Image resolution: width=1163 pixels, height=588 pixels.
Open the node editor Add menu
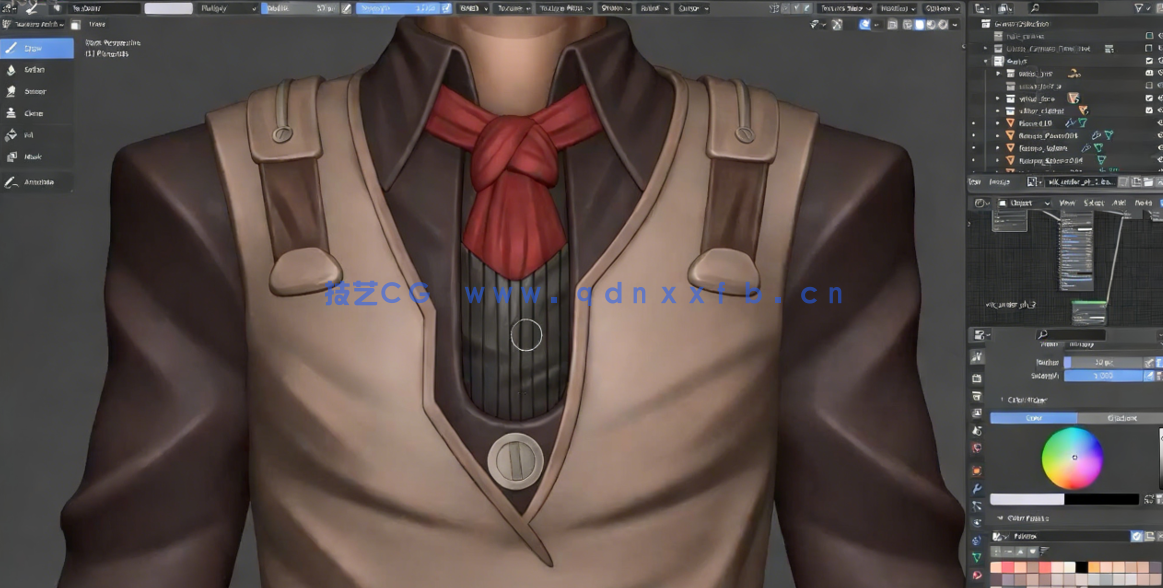[x=1119, y=203]
